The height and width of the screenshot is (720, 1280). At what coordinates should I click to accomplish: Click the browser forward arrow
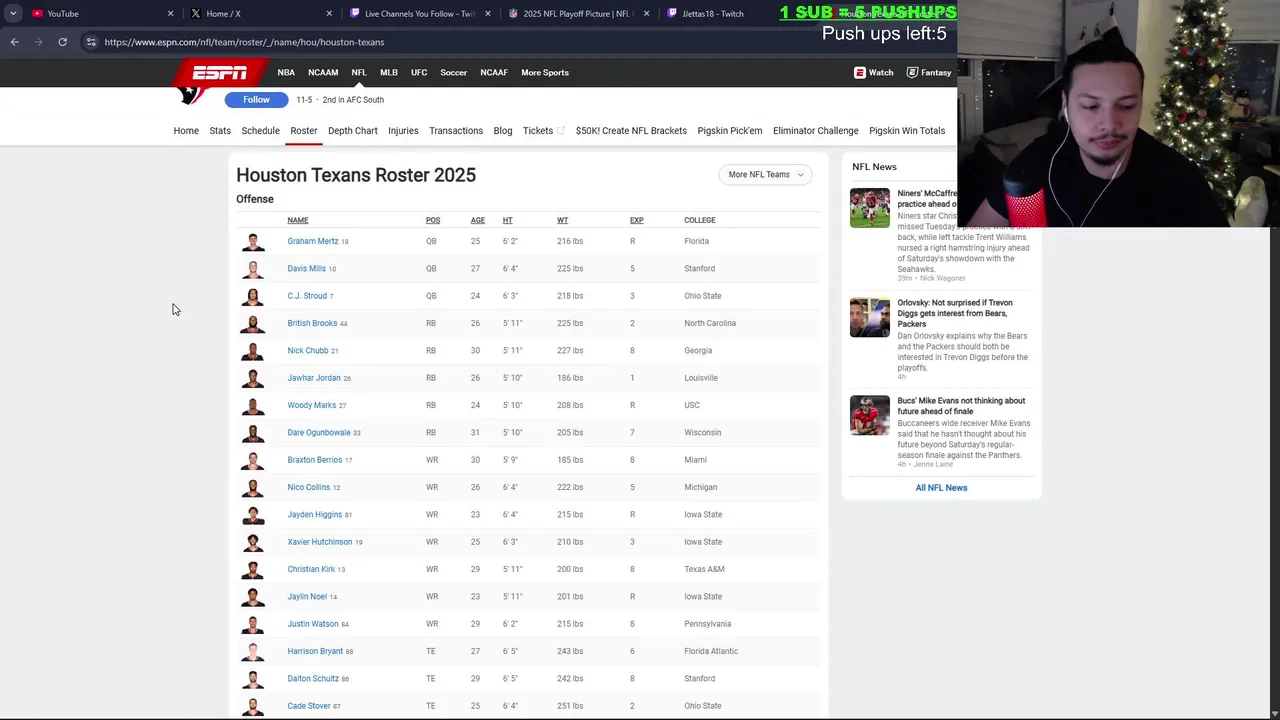(x=39, y=42)
